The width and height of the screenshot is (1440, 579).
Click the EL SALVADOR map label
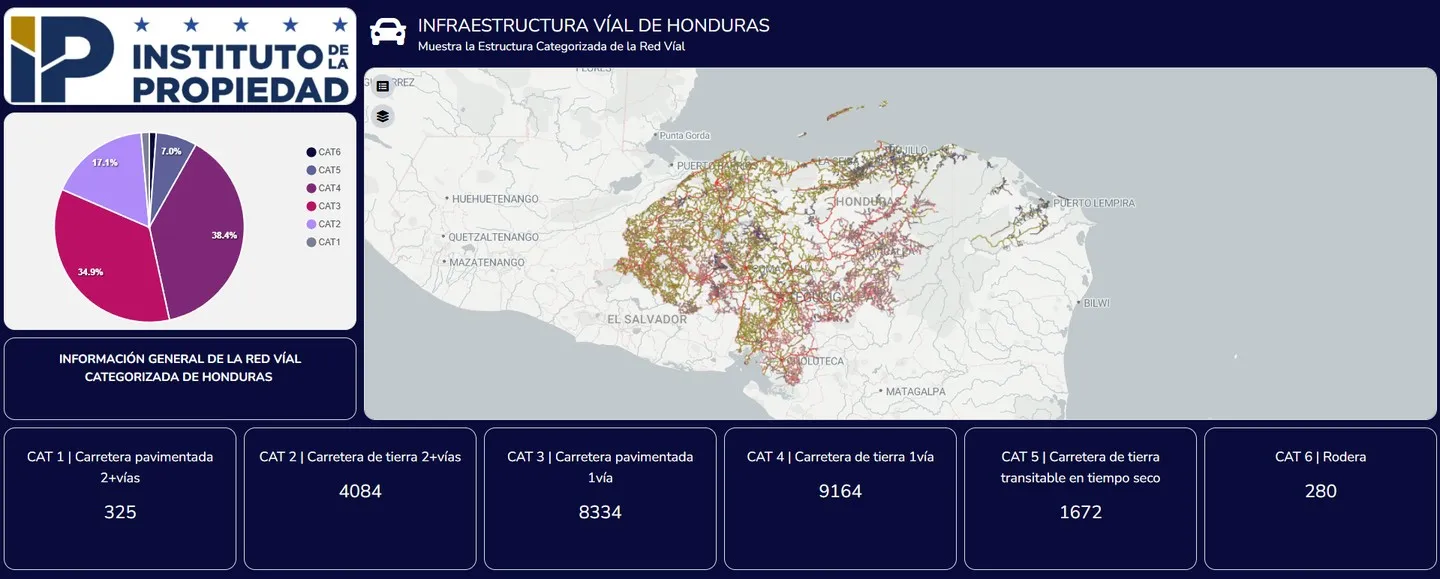click(x=647, y=319)
